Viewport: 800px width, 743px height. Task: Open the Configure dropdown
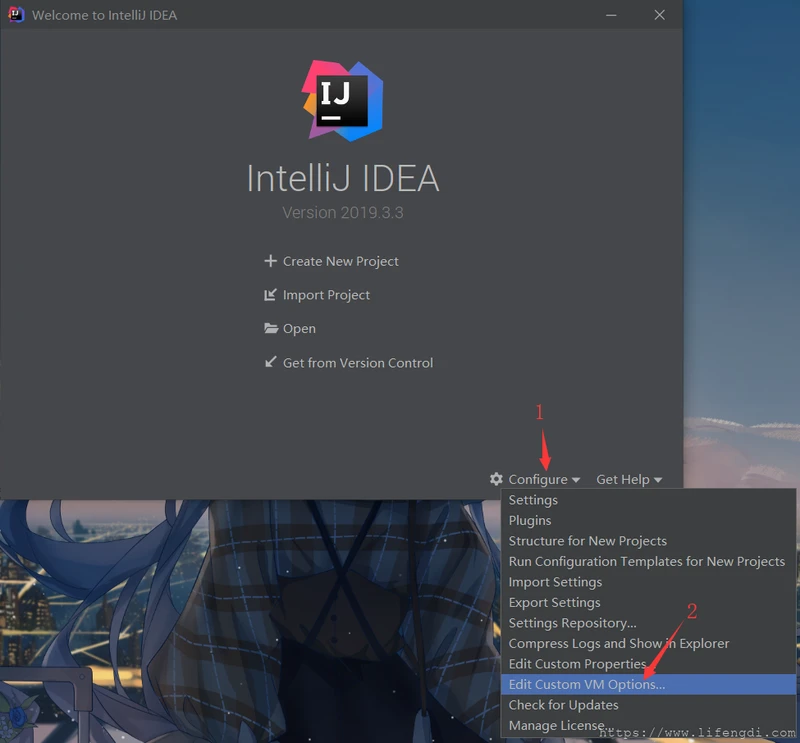coord(539,479)
